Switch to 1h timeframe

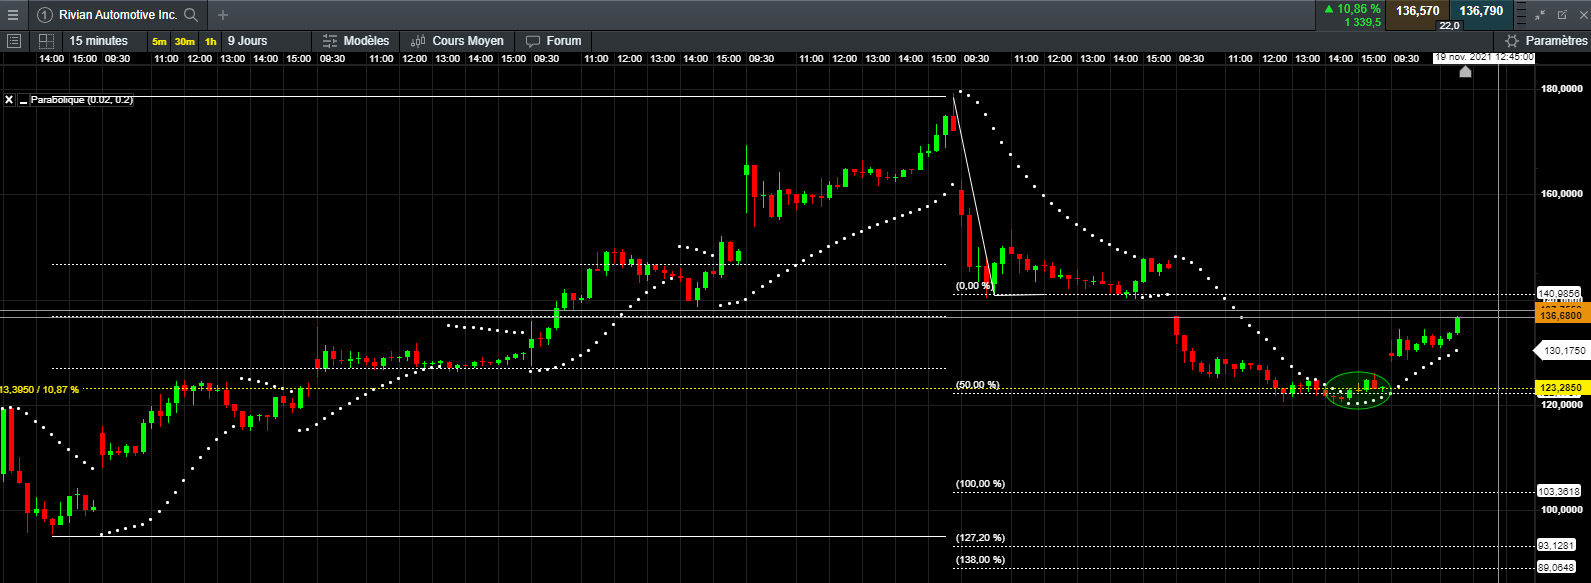pyautogui.click(x=210, y=41)
